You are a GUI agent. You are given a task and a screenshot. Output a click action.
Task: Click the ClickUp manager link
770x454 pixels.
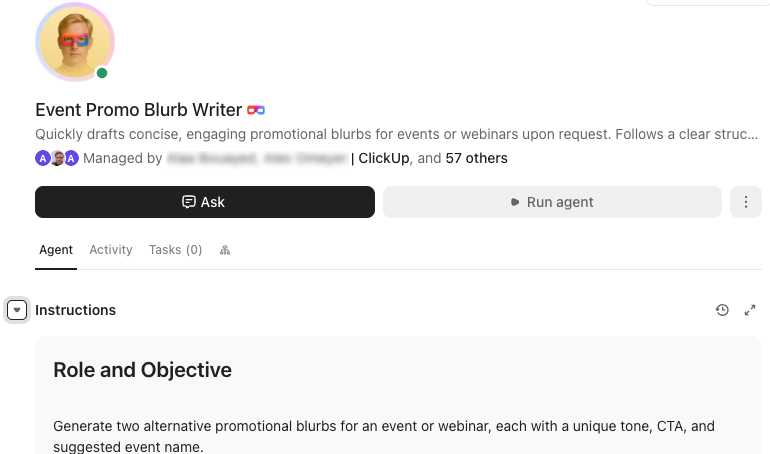point(384,158)
